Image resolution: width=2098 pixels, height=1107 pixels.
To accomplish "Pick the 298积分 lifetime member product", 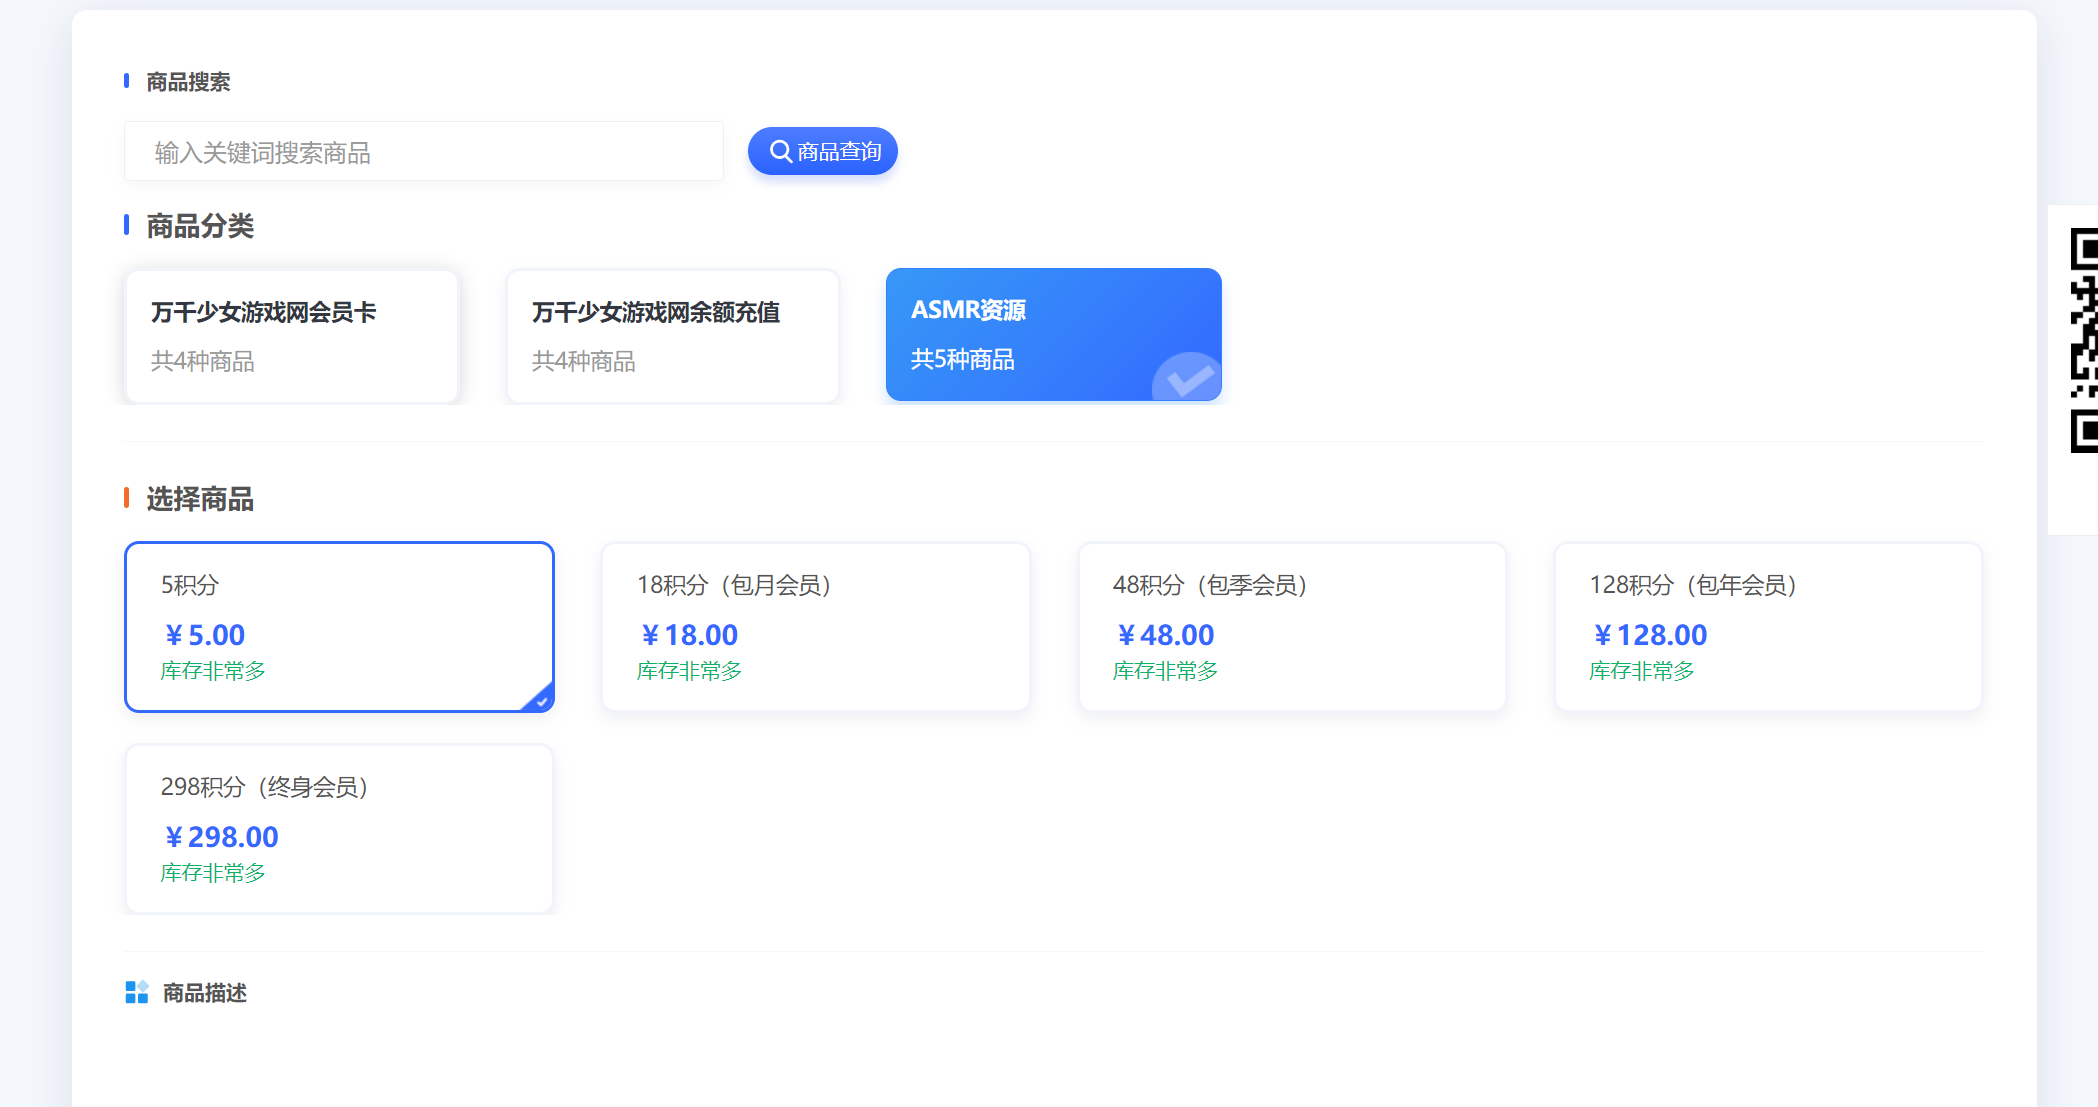I will (x=338, y=828).
